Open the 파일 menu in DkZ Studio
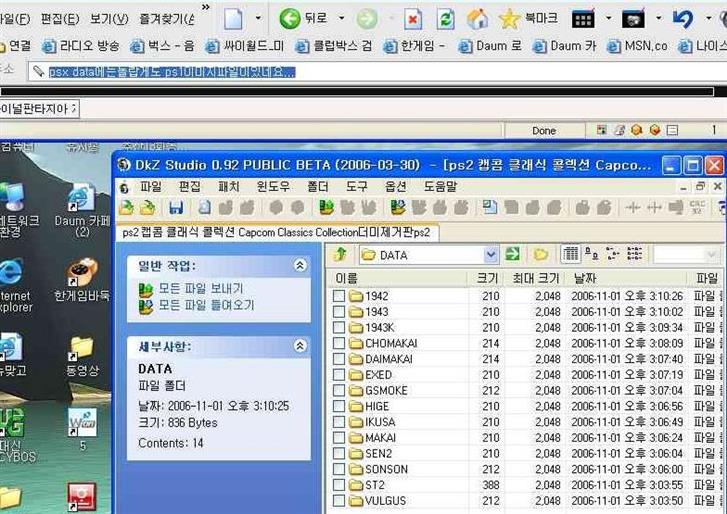Viewport: 727px width, 514px height. [151, 187]
